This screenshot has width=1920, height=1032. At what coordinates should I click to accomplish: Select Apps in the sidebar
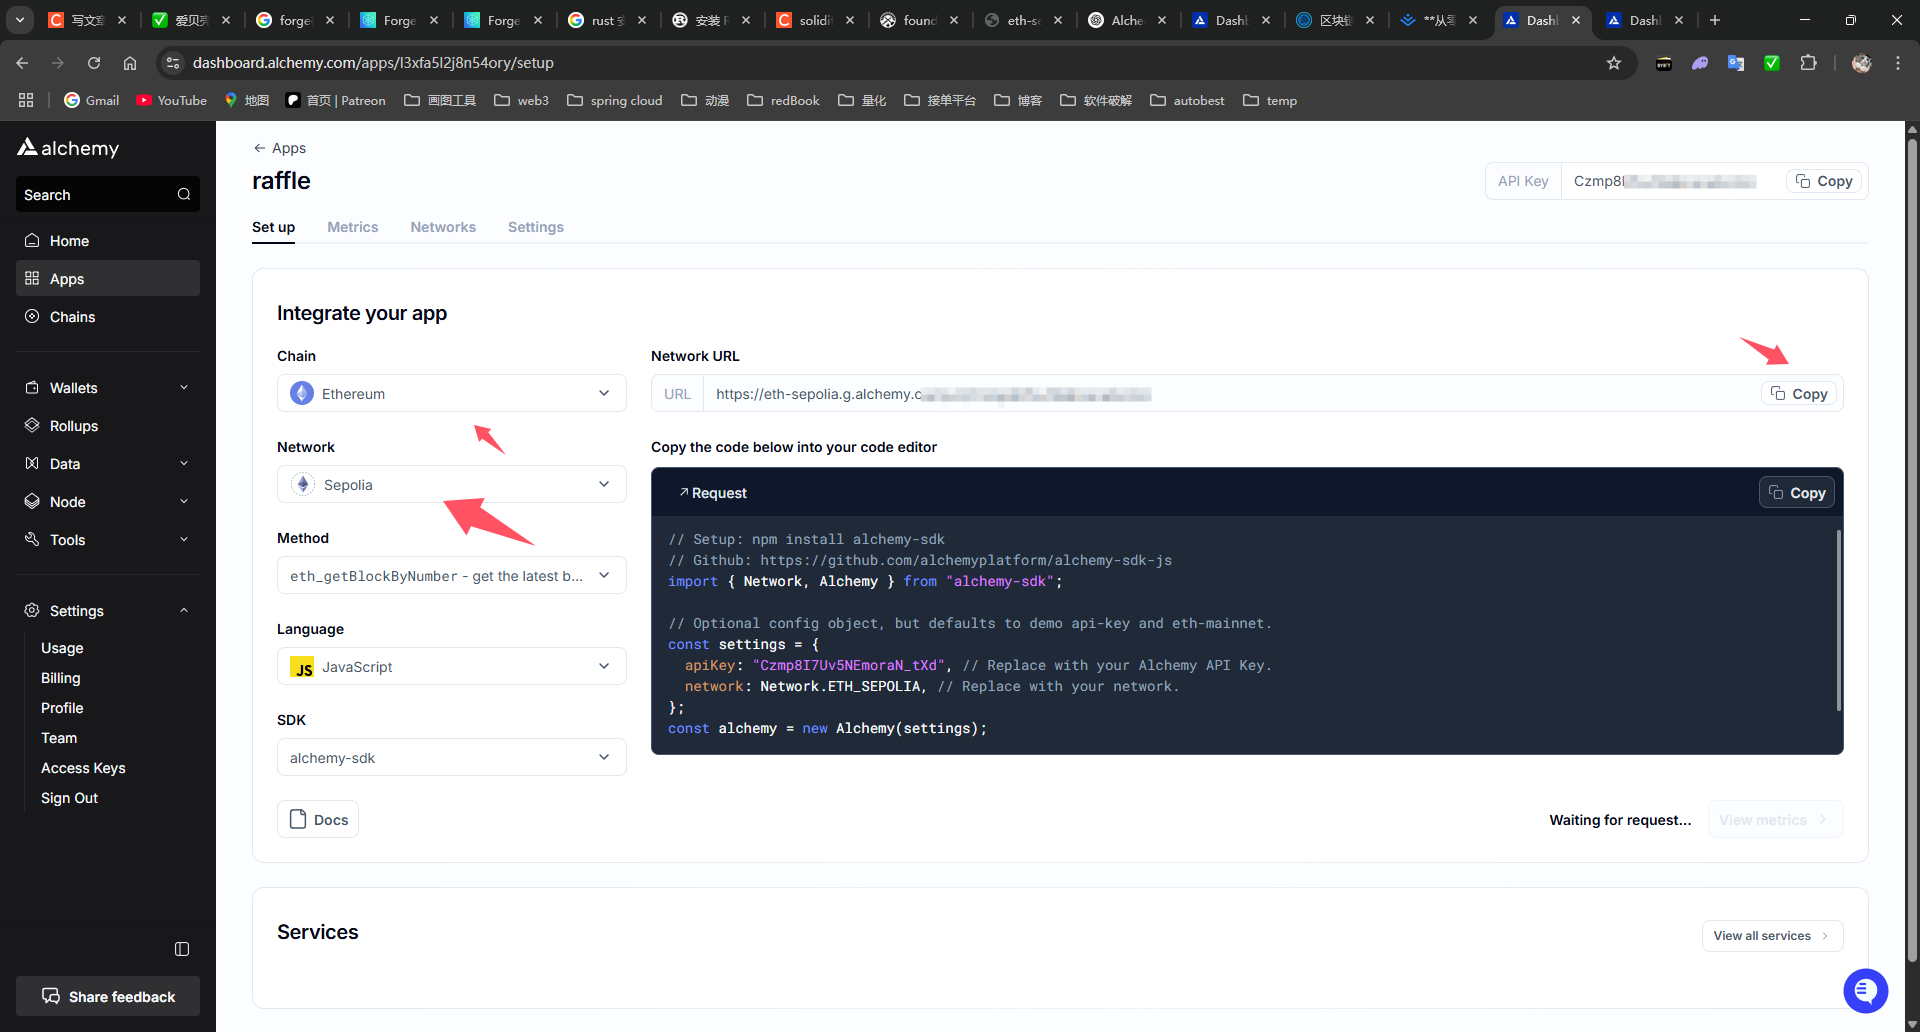tap(108, 279)
